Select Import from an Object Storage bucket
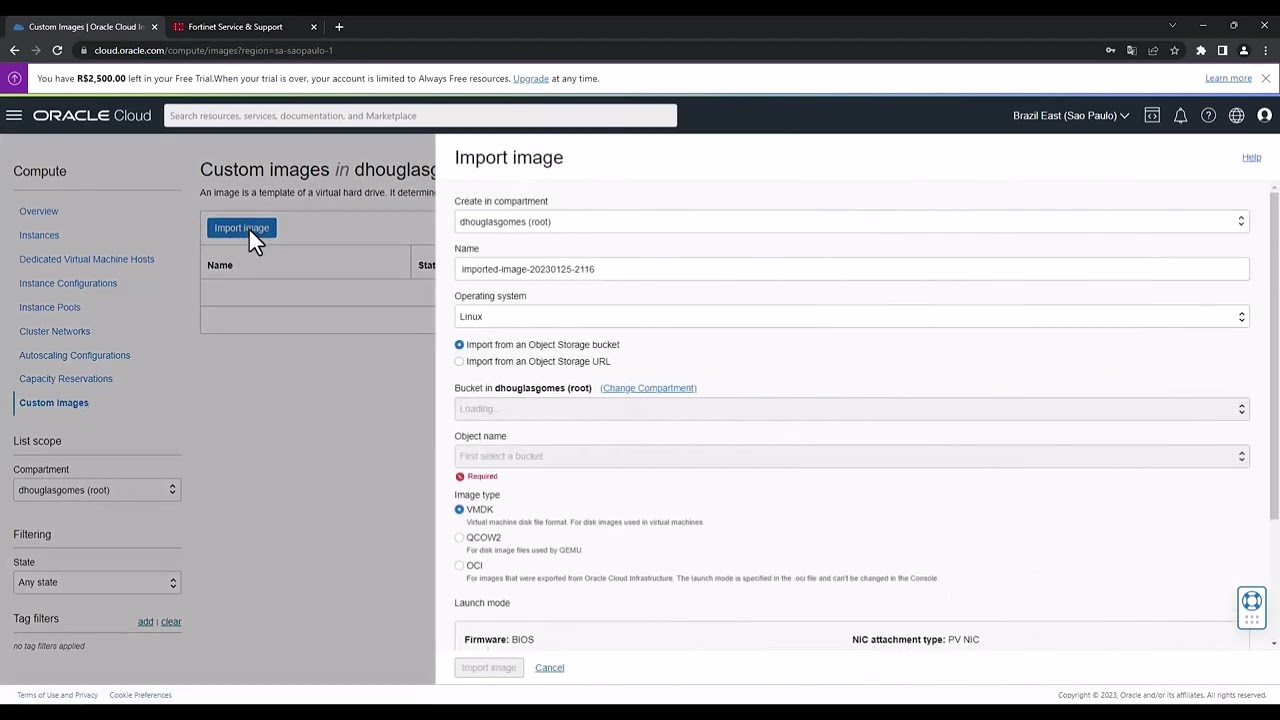This screenshot has width=1280, height=720. tap(459, 345)
